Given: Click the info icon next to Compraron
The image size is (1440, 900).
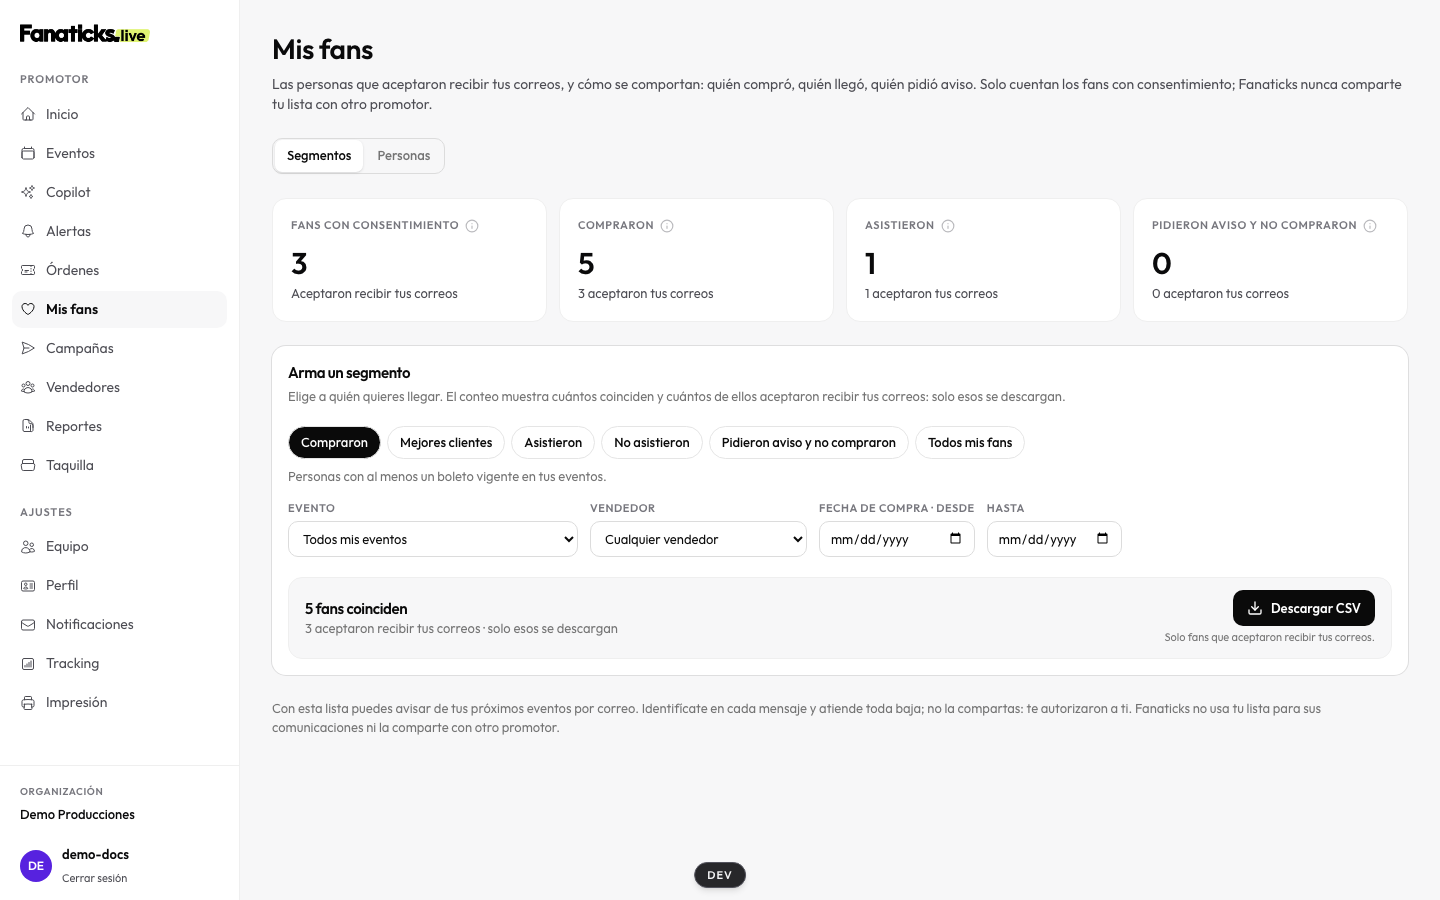Looking at the screenshot, I should pos(667,226).
